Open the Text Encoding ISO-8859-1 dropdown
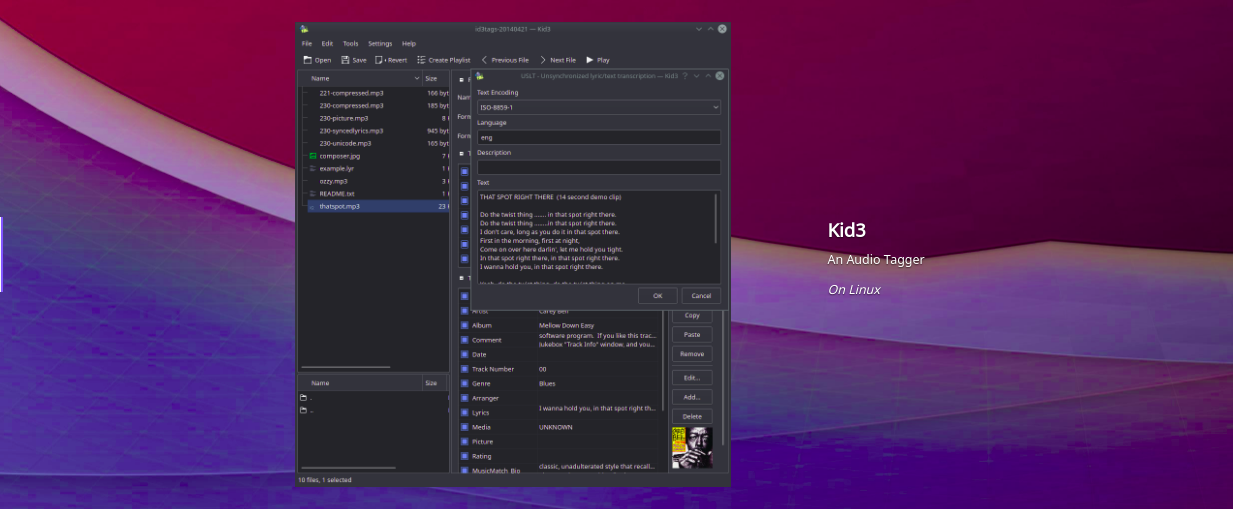 point(598,107)
